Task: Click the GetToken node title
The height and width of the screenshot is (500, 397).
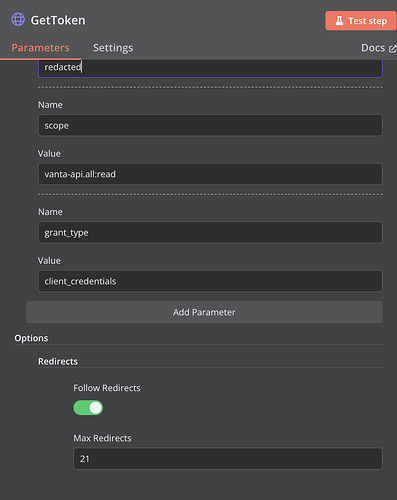Action: pos(58,20)
